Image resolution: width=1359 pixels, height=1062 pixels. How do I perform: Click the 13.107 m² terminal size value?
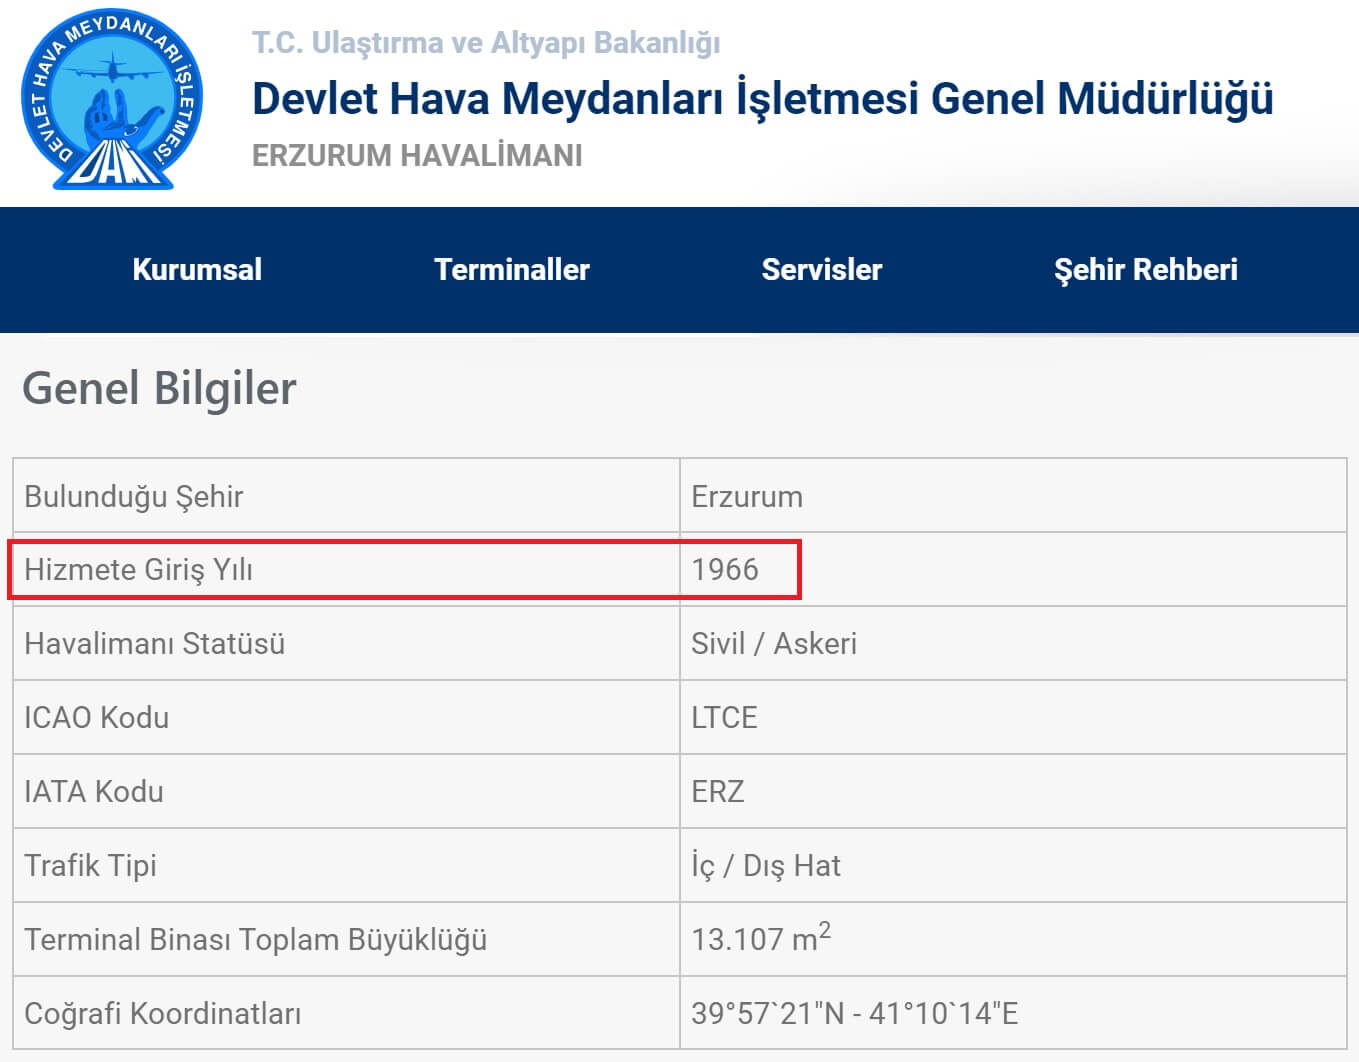click(760, 938)
